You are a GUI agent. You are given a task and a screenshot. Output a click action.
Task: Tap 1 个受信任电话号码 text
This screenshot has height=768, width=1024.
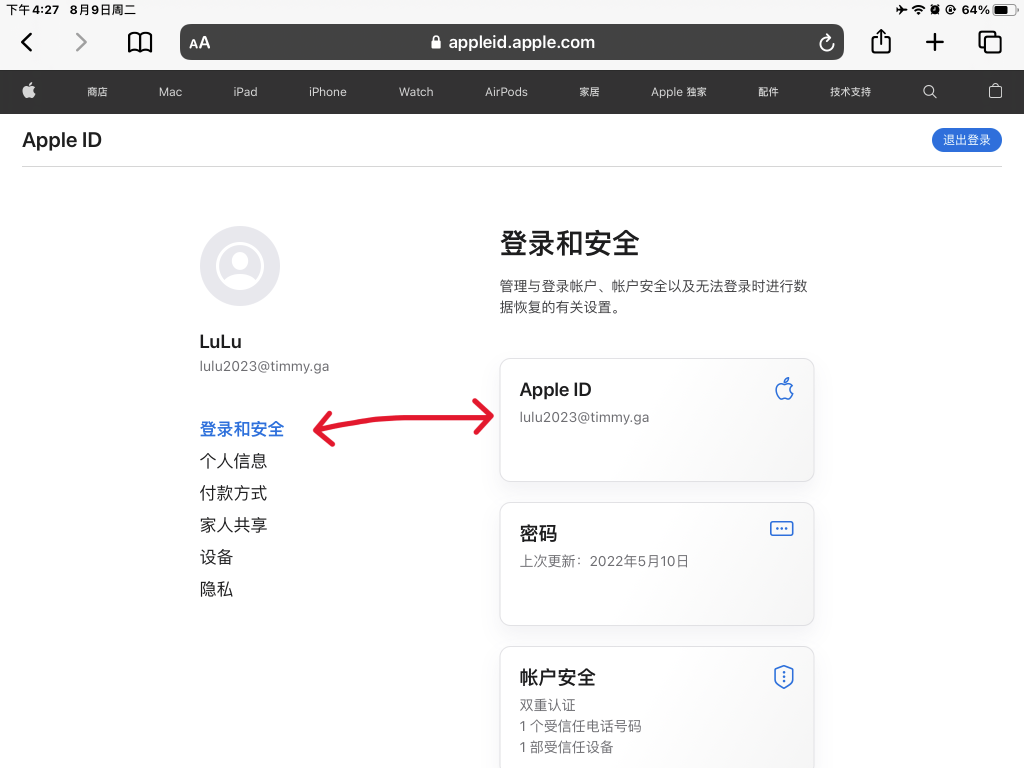(x=581, y=726)
